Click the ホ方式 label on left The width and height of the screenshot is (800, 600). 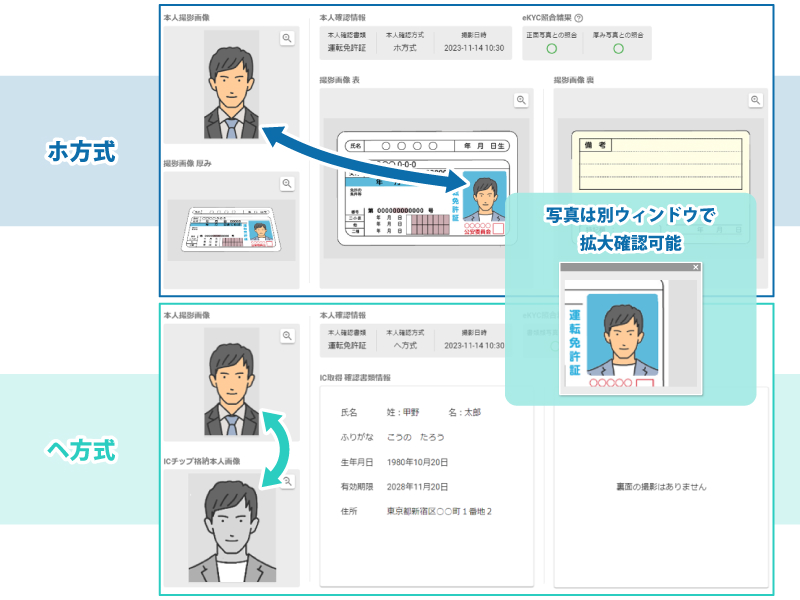coord(82,152)
